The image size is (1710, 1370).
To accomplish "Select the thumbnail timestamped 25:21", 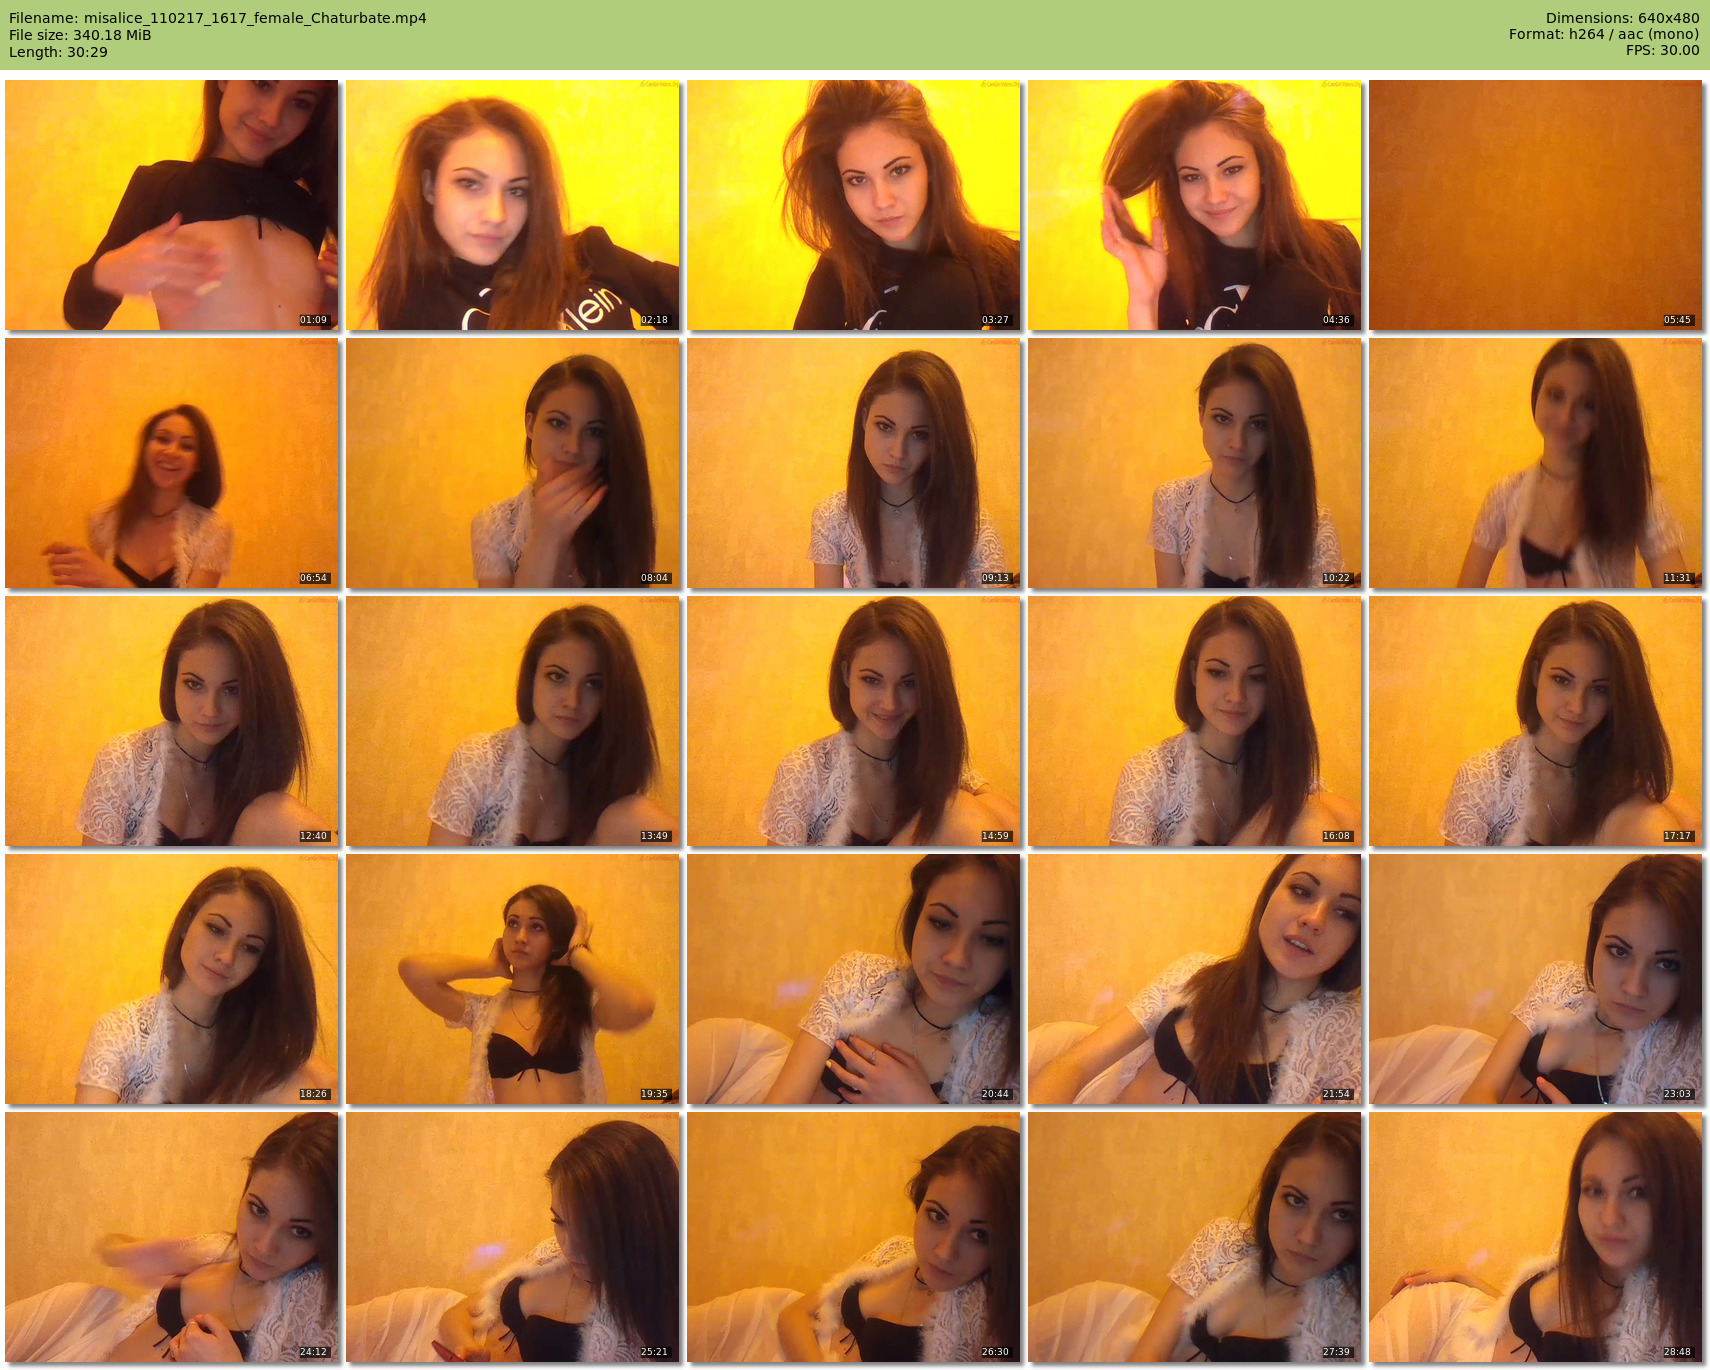I will [x=513, y=1237].
